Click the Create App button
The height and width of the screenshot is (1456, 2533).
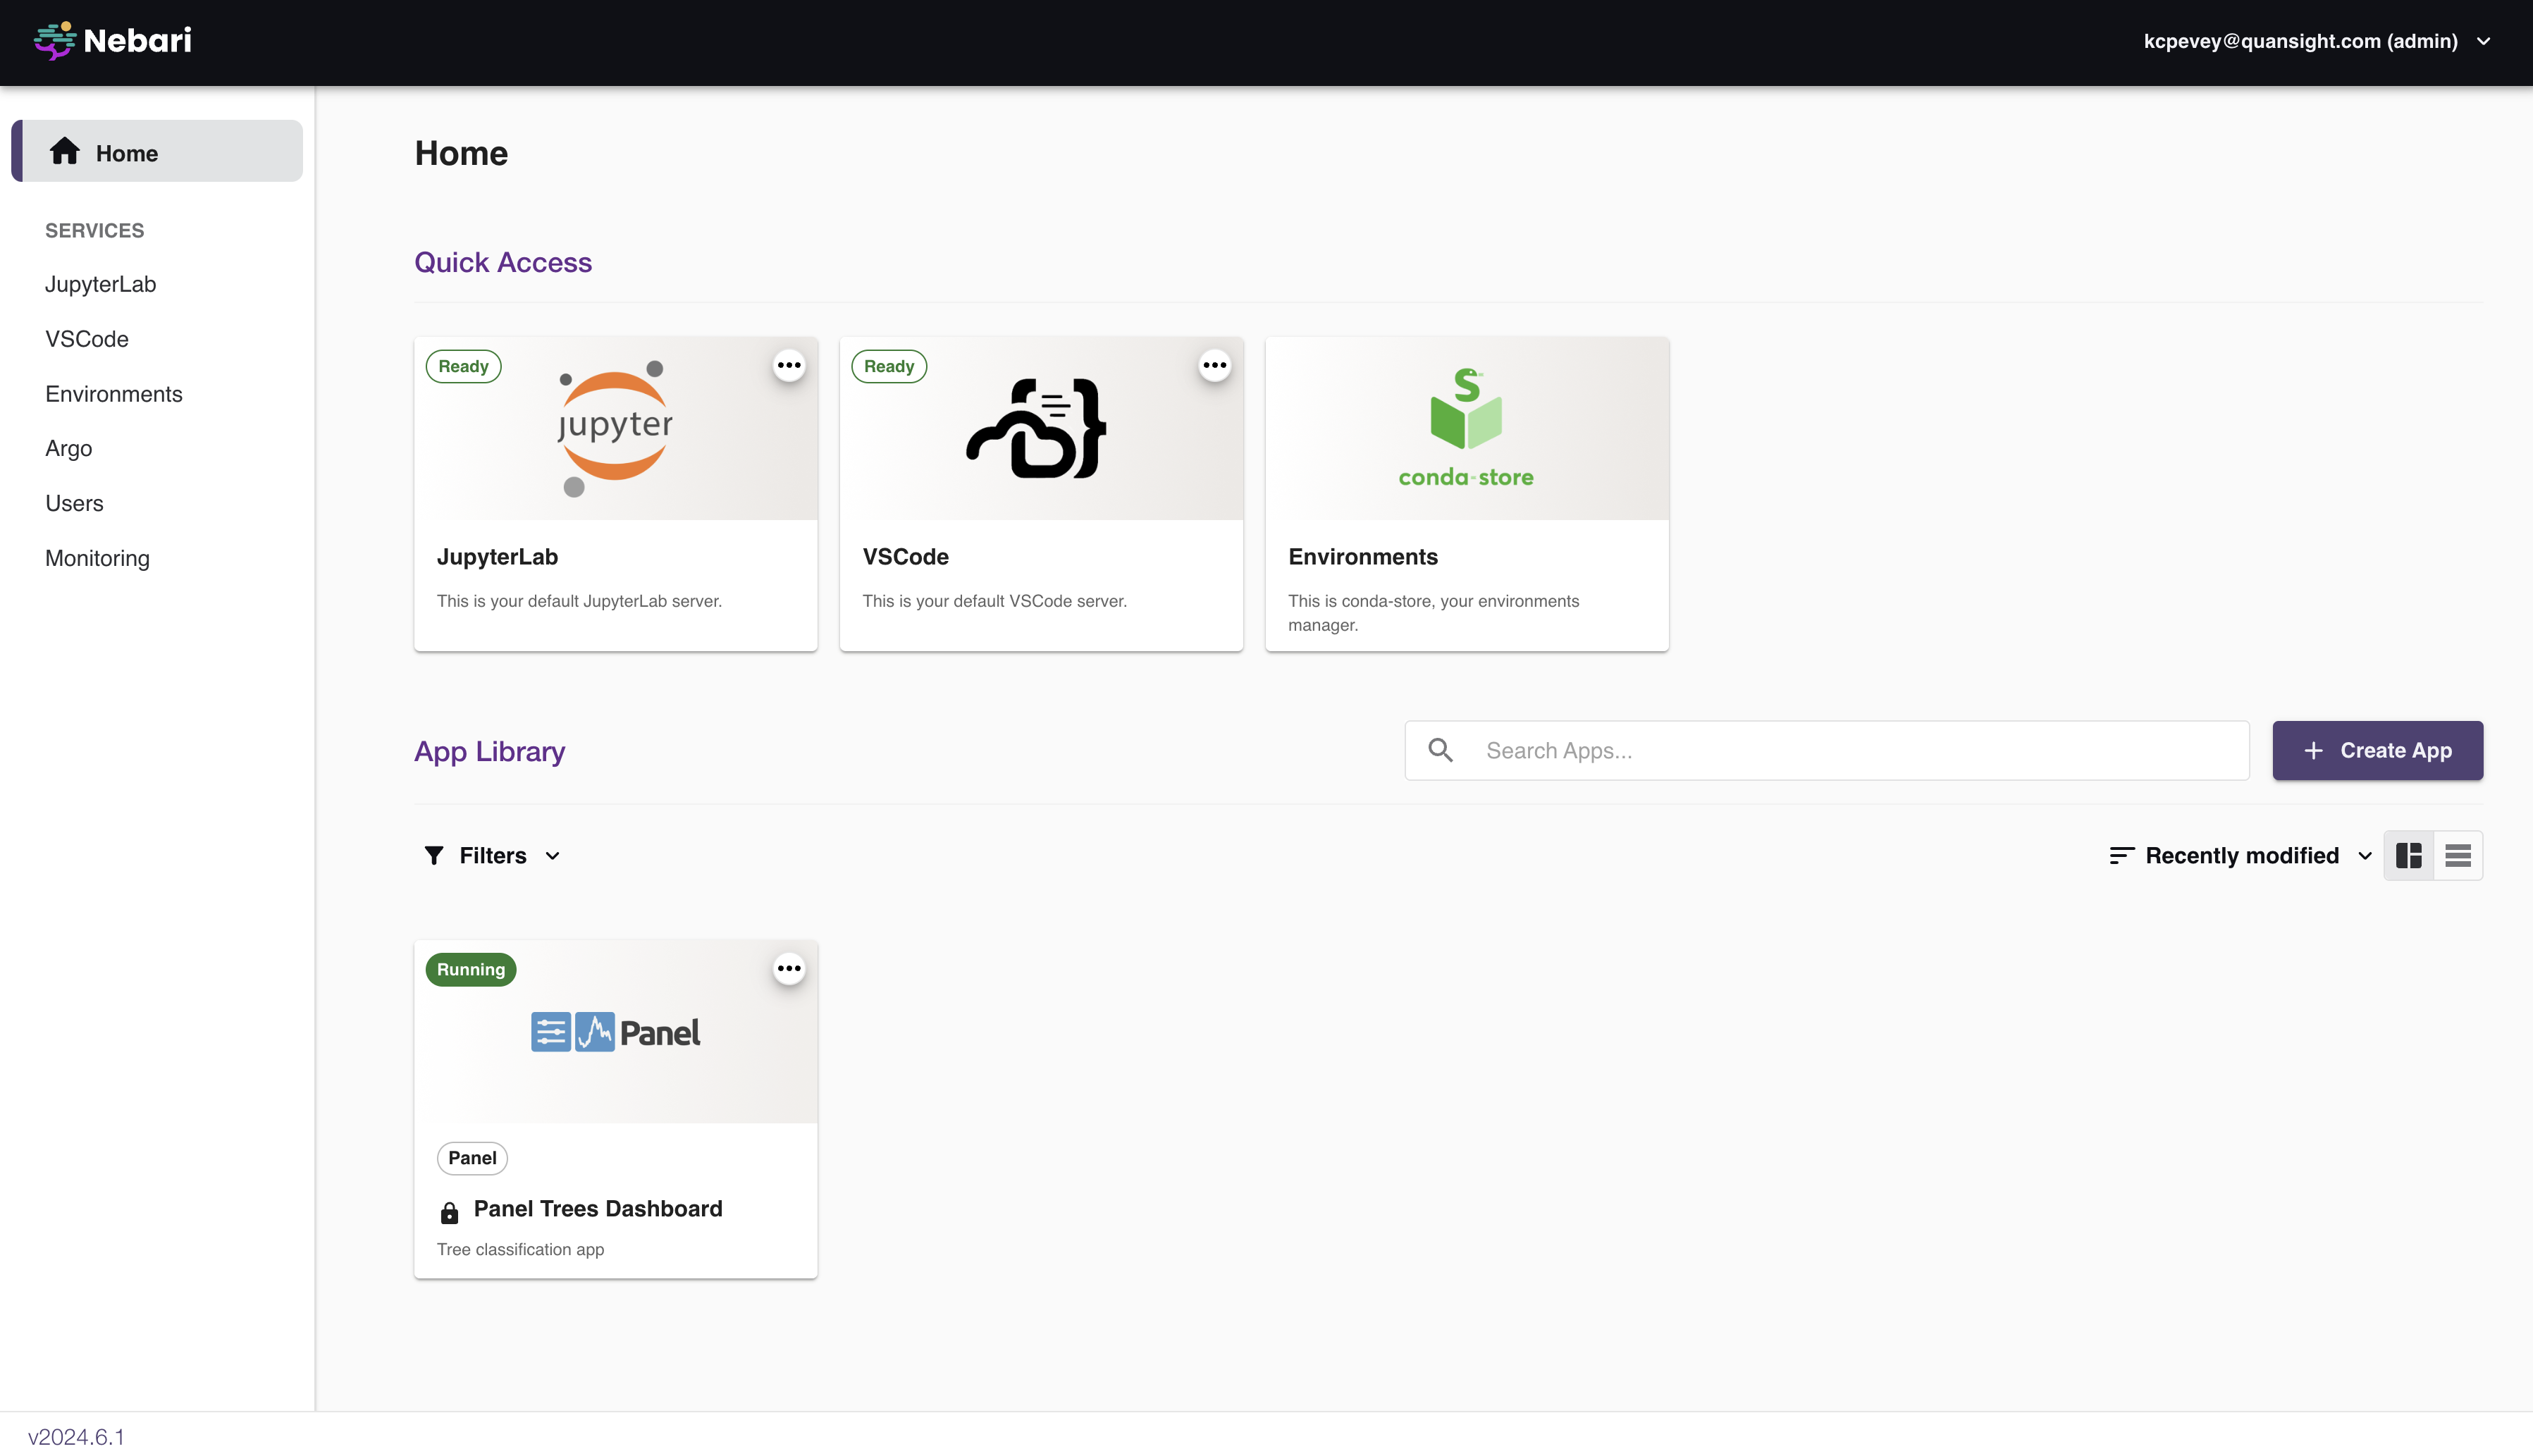point(2377,750)
